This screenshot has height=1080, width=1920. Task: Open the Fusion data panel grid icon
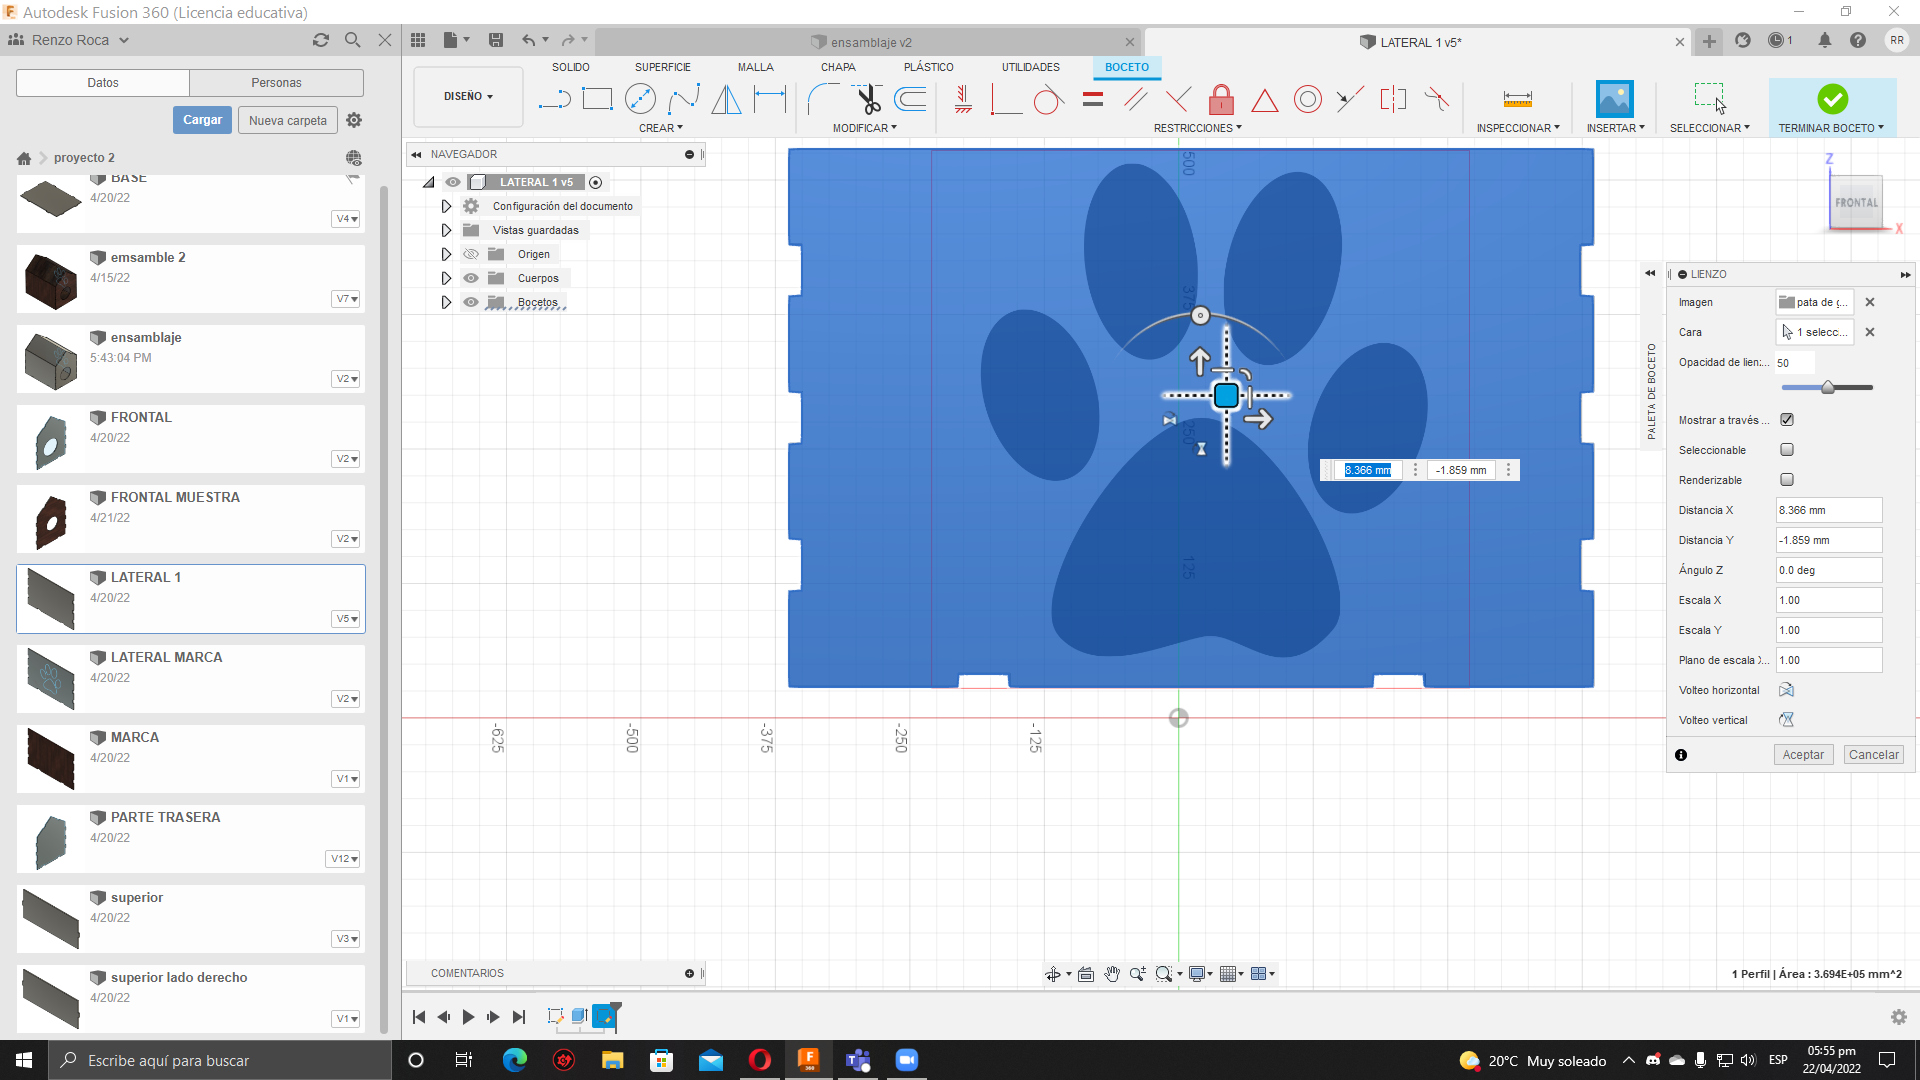(418, 40)
